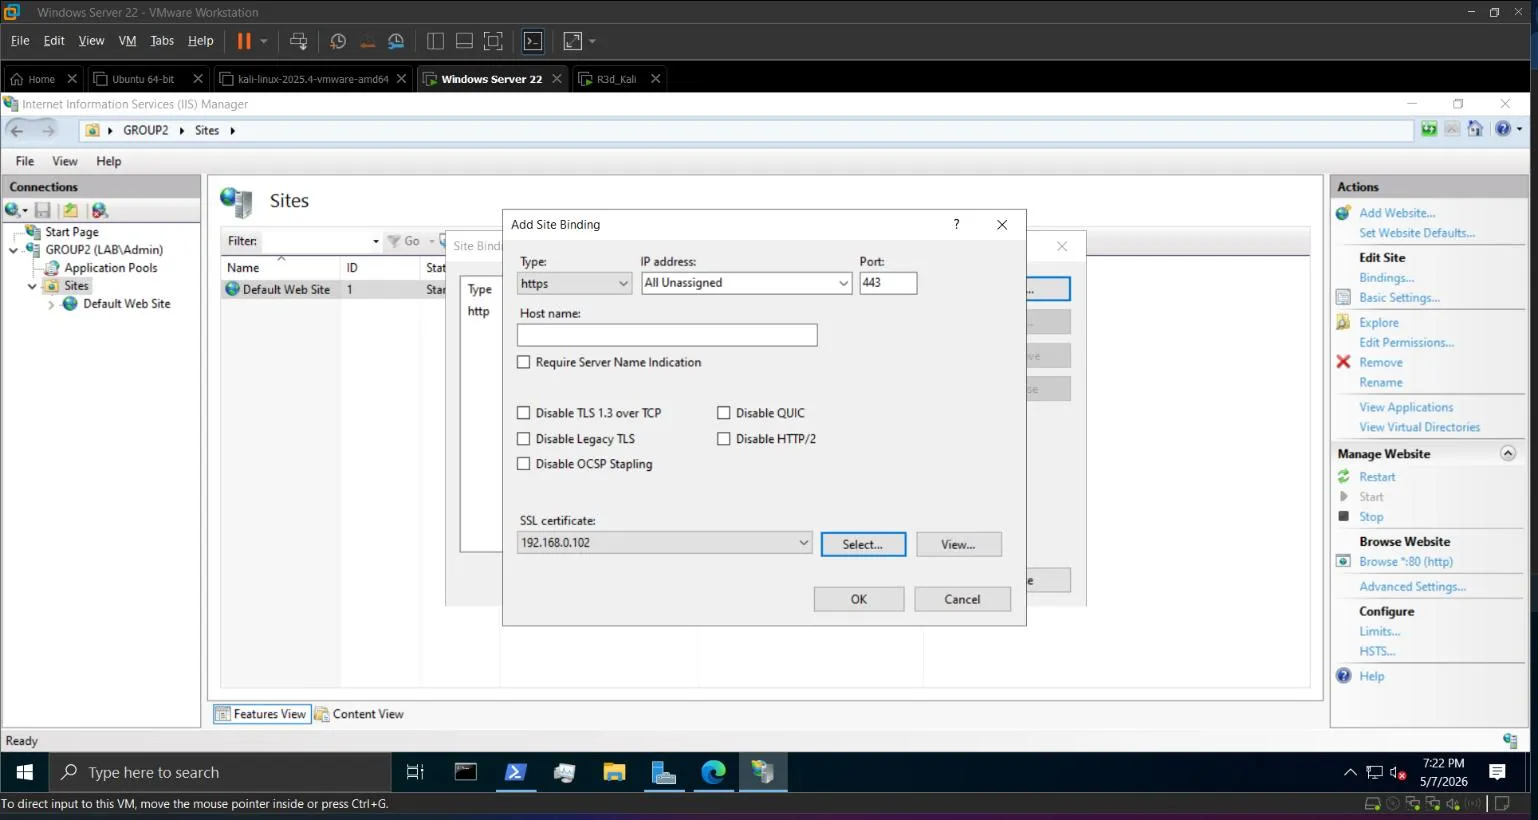Image resolution: width=1538 pixels, height=820 pixels.
Task: Click OK in Add Site Binding dialog
Action: tap(859, 599)
